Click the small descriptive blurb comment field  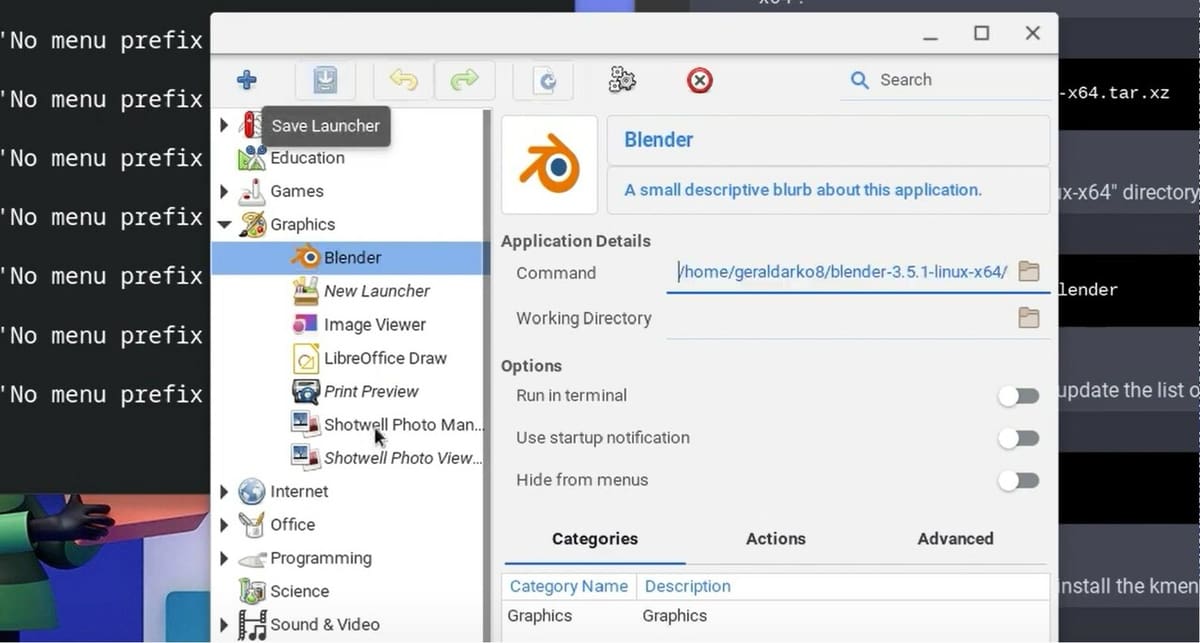click(828, 190)
